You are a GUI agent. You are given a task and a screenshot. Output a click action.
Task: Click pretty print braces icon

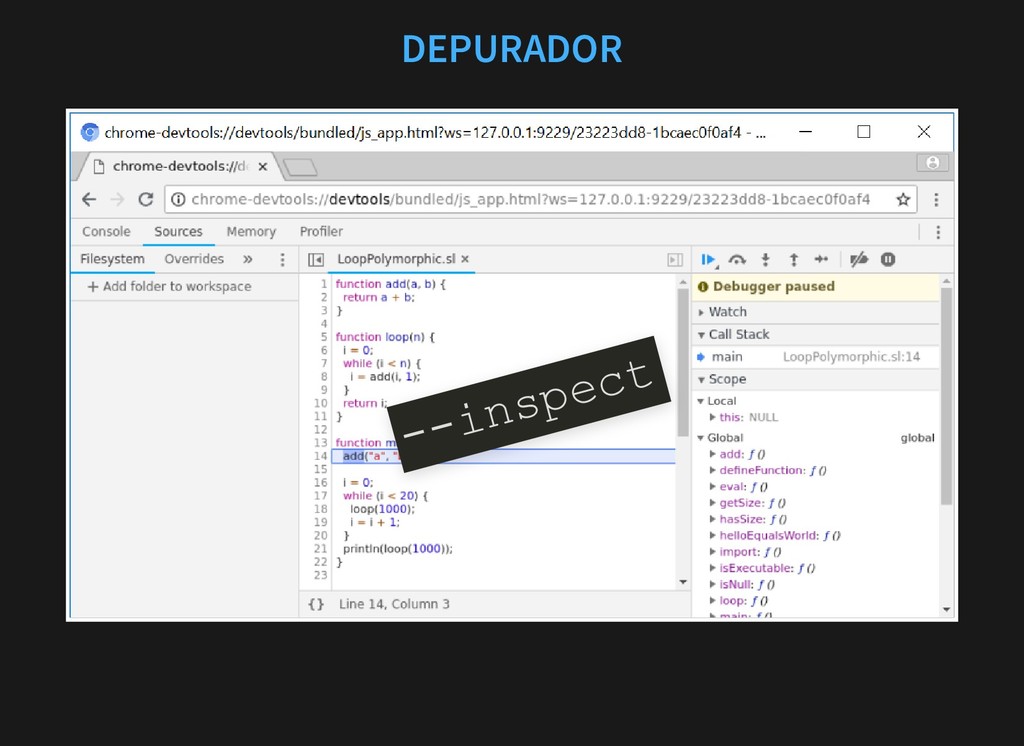[x=316, y=604]
